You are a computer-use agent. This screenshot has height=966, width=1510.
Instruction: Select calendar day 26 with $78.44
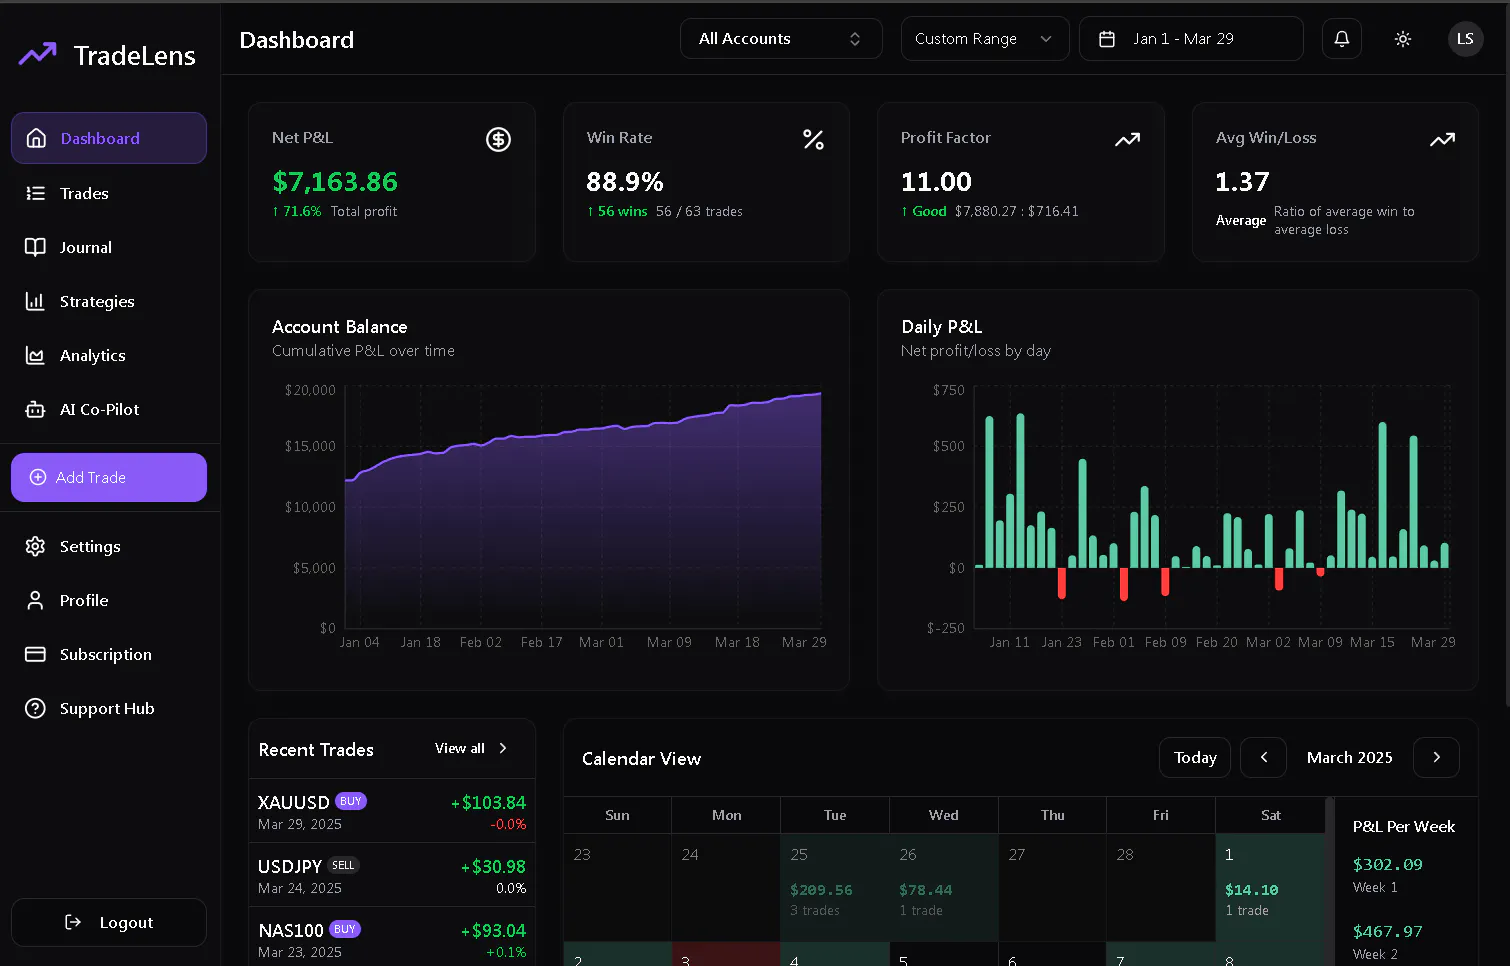(x=944, y=887)
